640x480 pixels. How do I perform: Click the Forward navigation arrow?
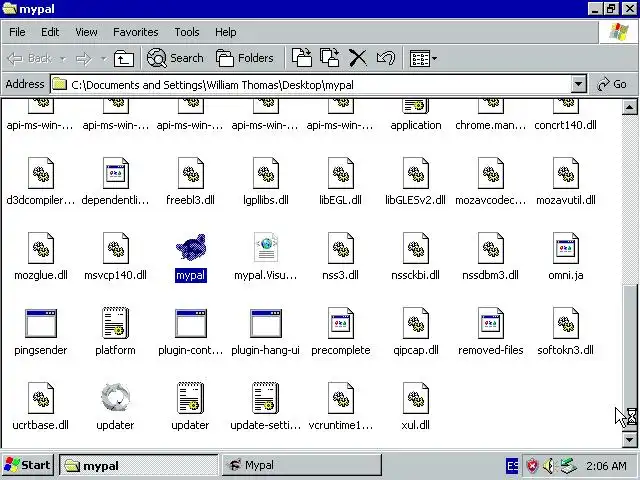click(x=84, y=58)
